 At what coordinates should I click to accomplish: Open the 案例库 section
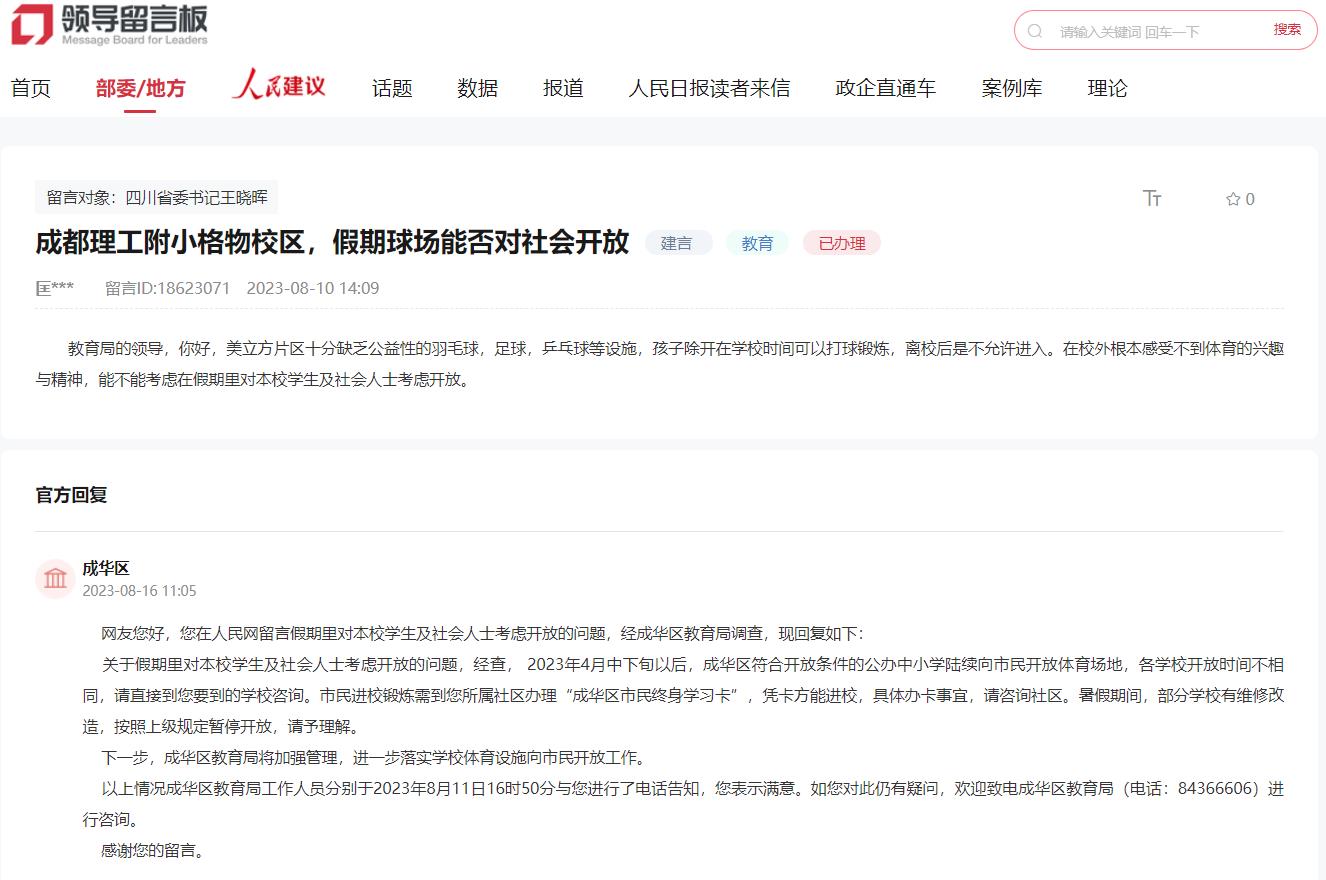pos(1012,88)
